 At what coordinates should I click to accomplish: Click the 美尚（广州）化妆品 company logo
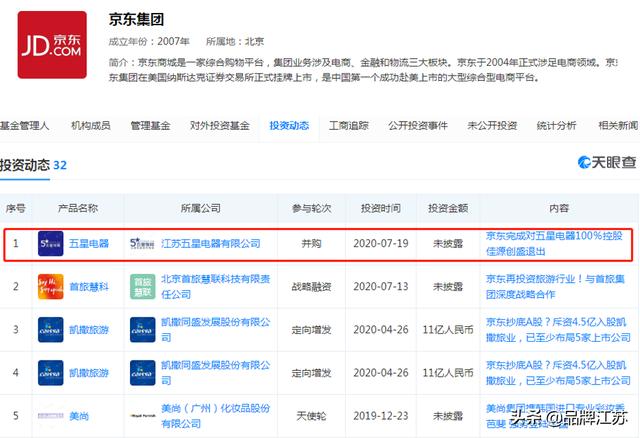pos(142,416)
